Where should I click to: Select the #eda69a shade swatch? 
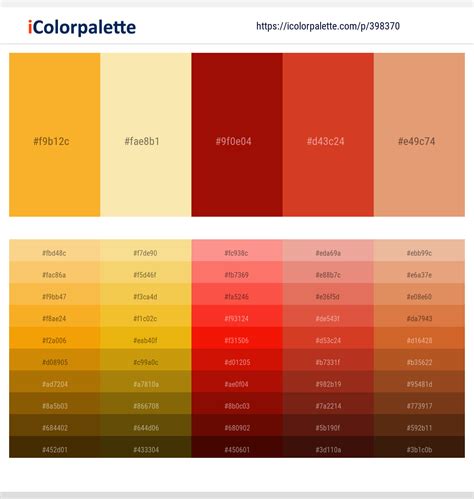pyautogui.click(x=328, y=251)
